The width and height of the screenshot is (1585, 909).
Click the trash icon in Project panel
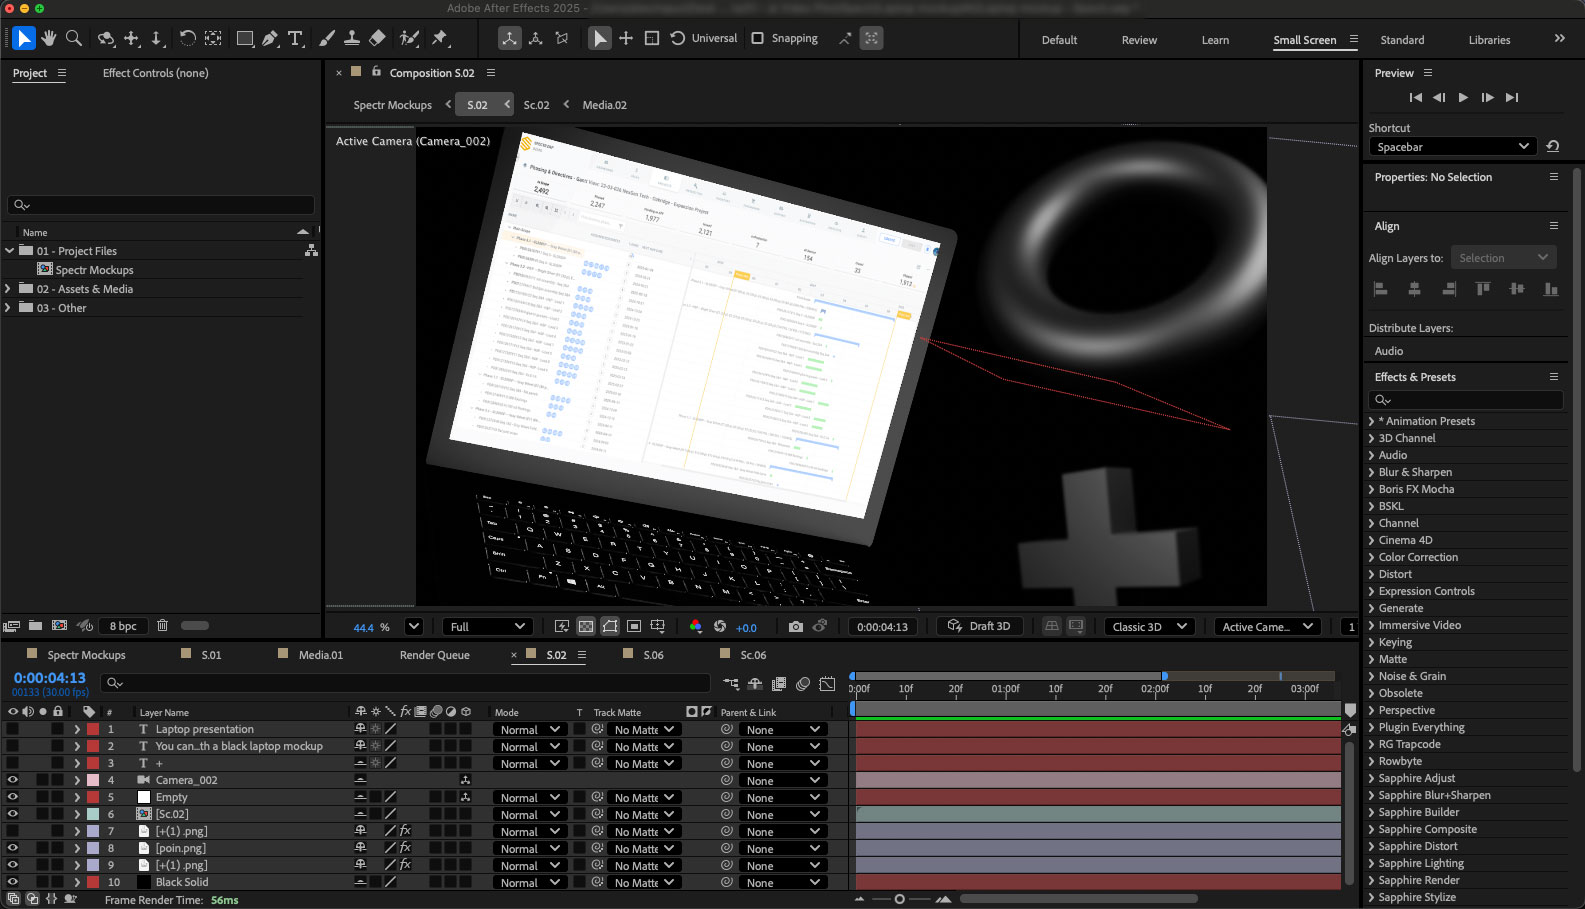tap(162, 626)
